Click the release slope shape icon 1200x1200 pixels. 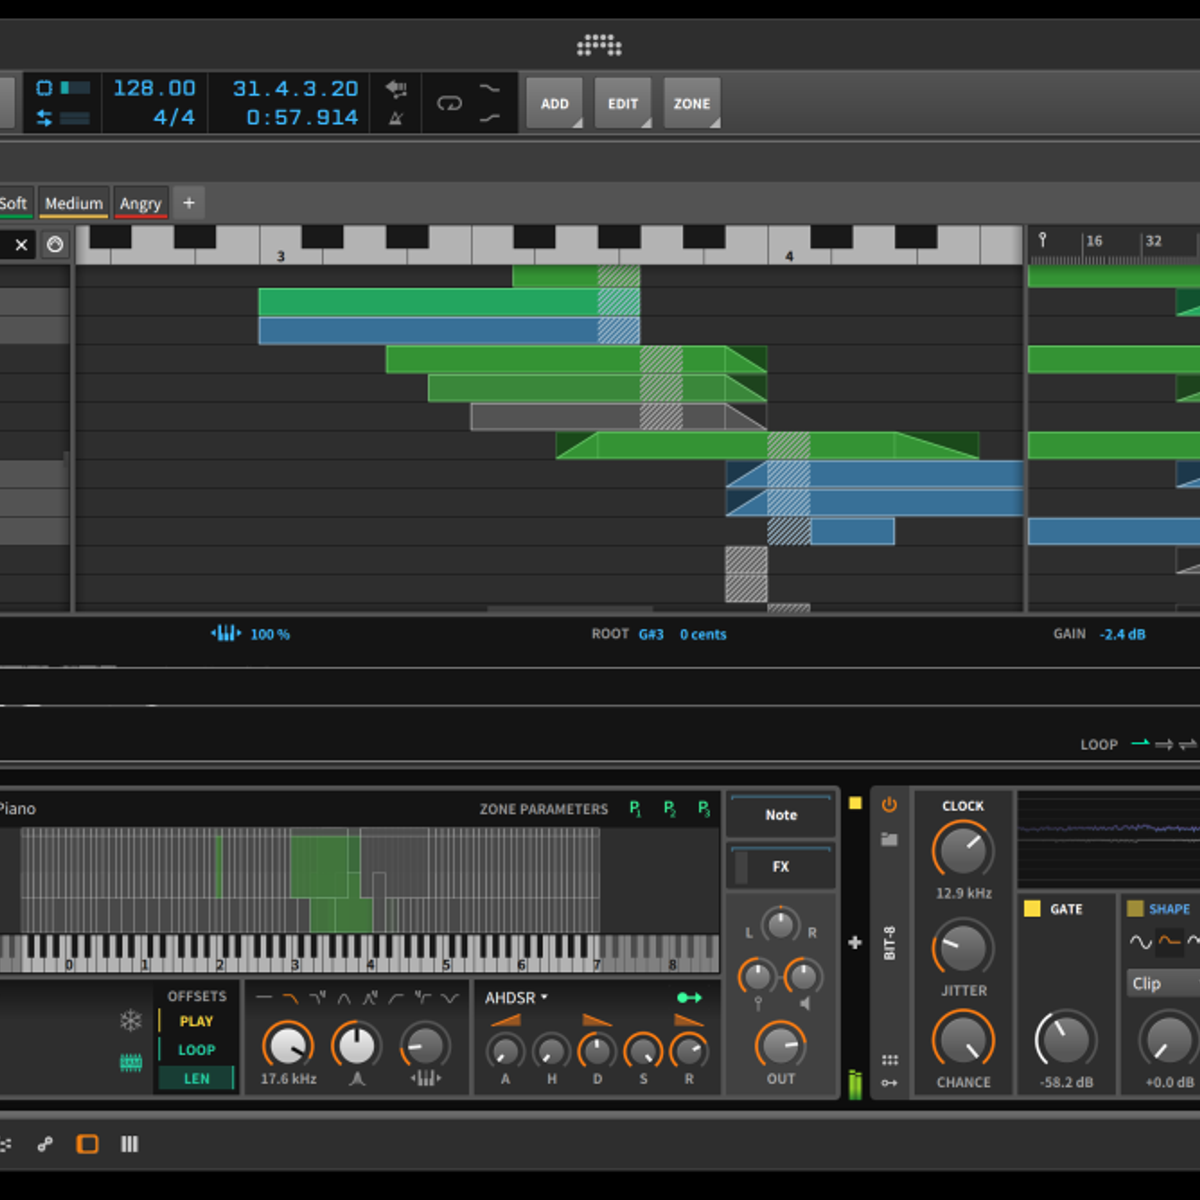689,1020
